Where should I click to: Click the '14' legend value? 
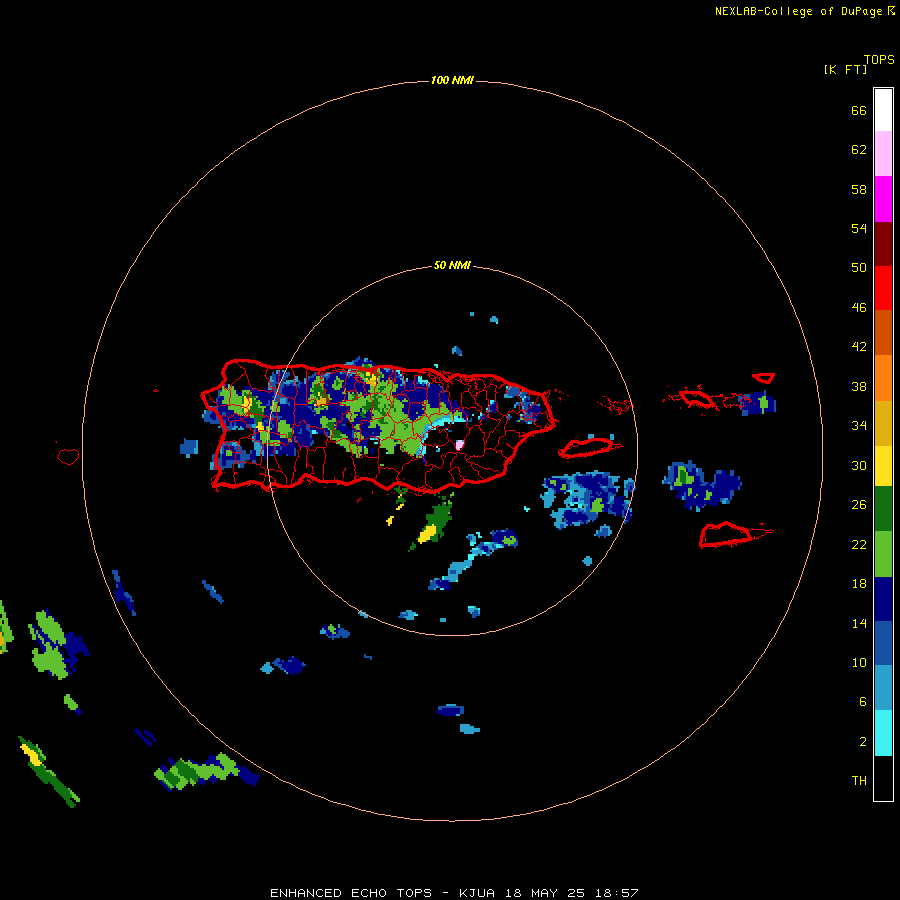pos(859,623)
